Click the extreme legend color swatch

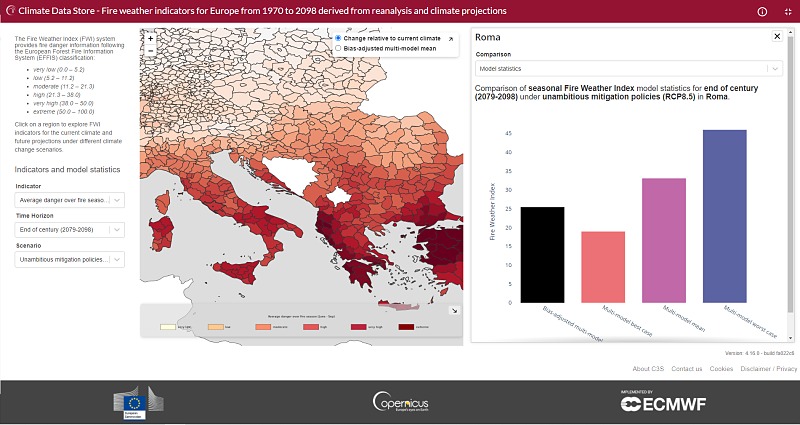(407, 327)
